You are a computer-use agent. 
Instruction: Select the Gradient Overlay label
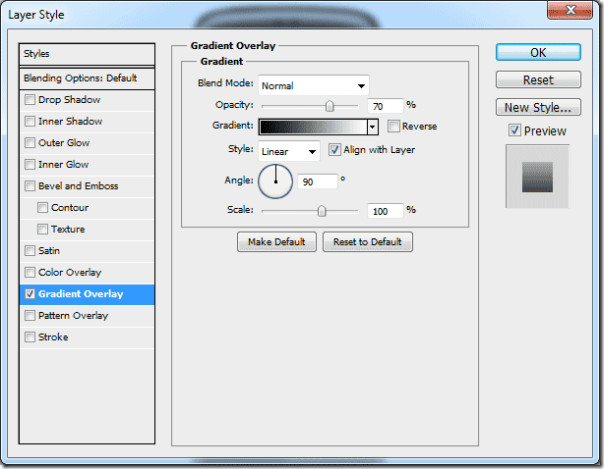point(81,294)
